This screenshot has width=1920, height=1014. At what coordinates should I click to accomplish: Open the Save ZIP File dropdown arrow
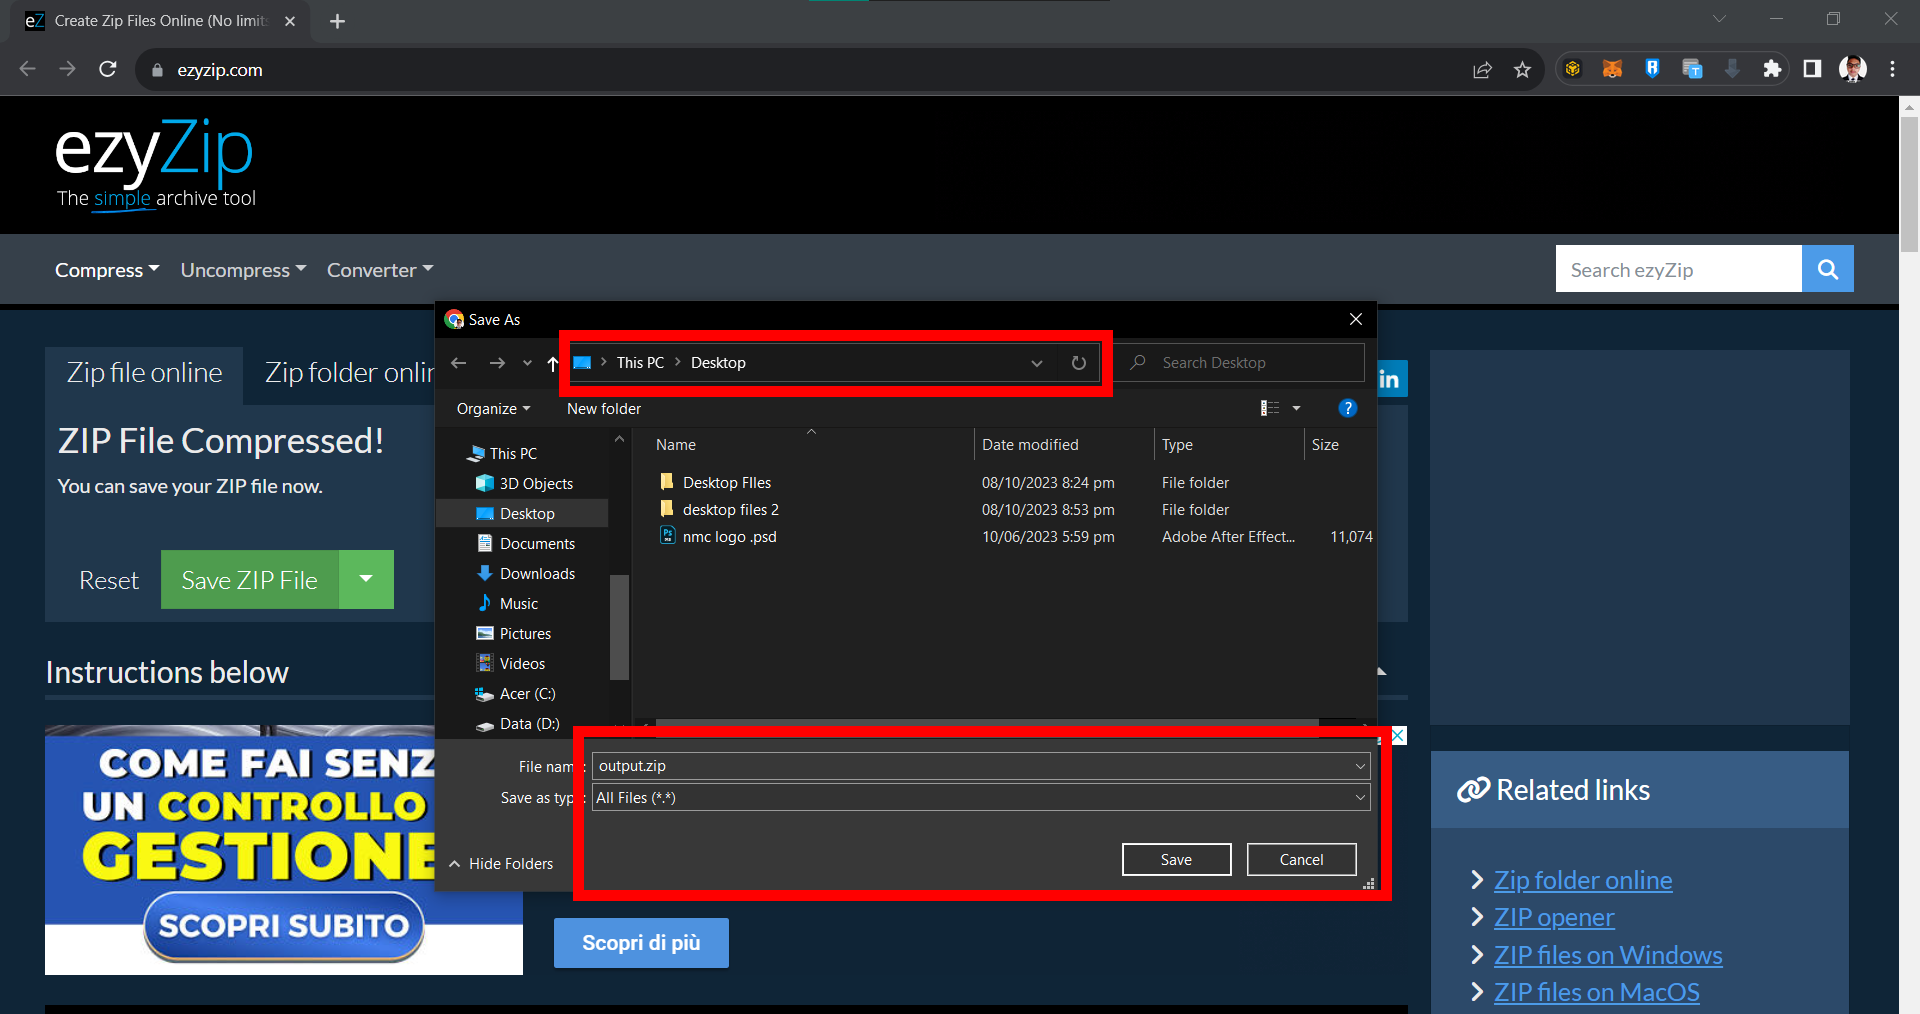[x=366, y=579]
